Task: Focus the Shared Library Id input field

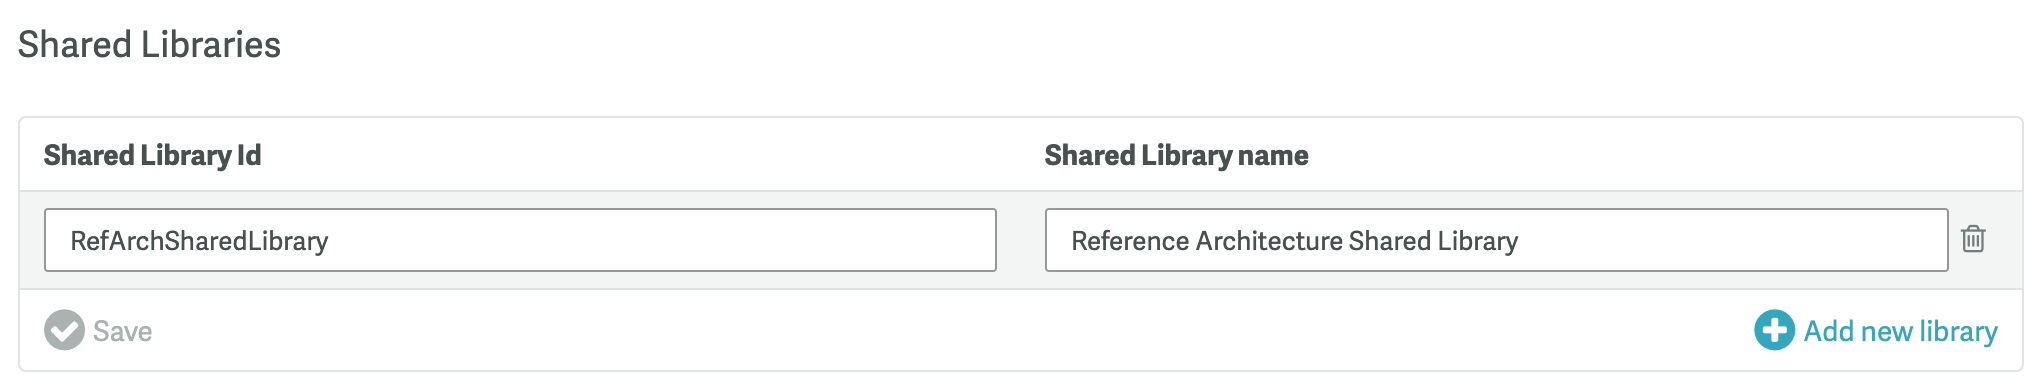Action: tap(520, 240)
